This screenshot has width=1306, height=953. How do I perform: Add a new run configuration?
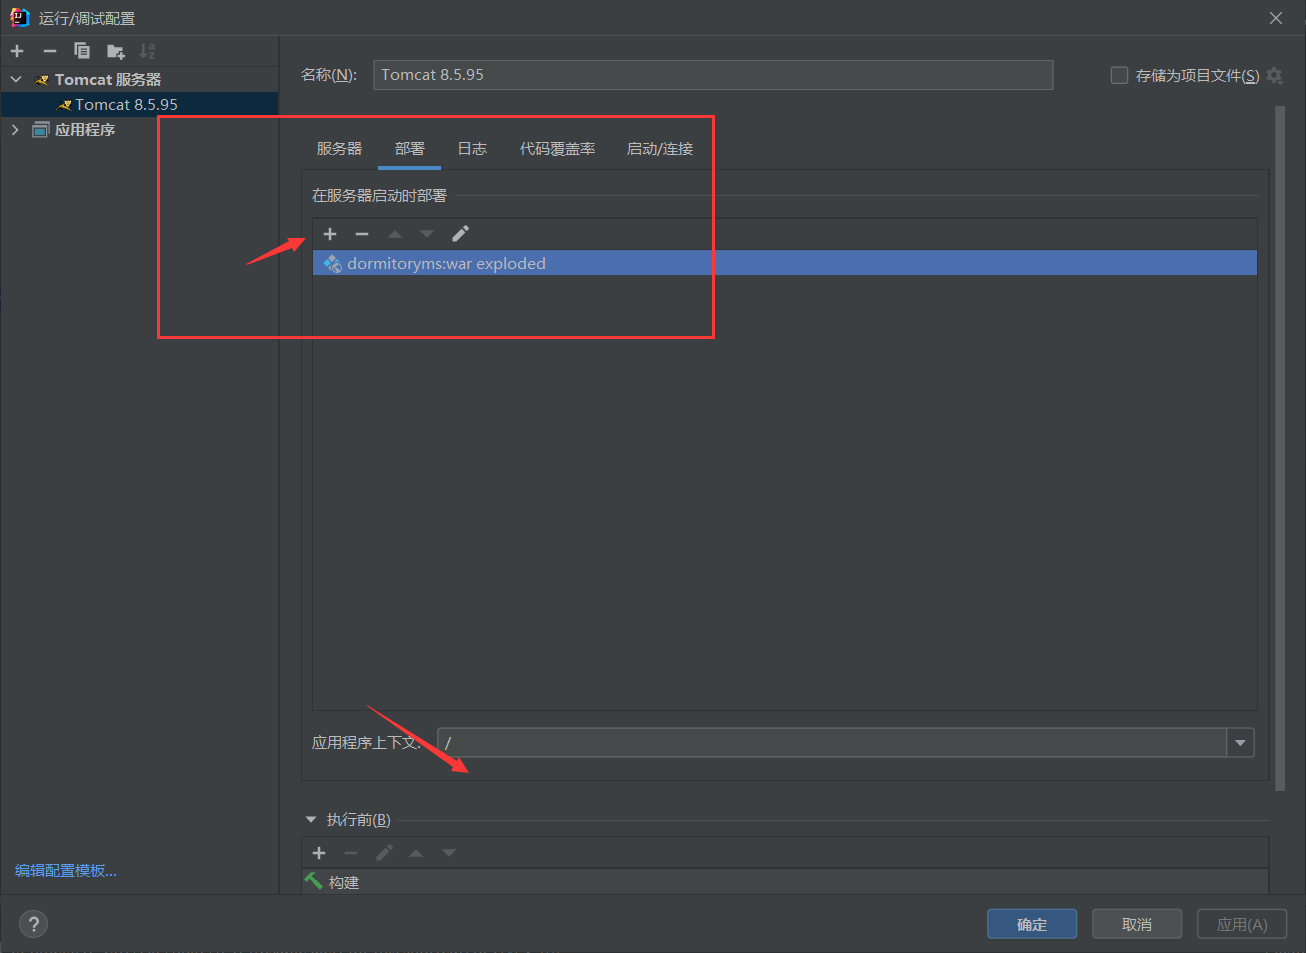tap(17, 51)
